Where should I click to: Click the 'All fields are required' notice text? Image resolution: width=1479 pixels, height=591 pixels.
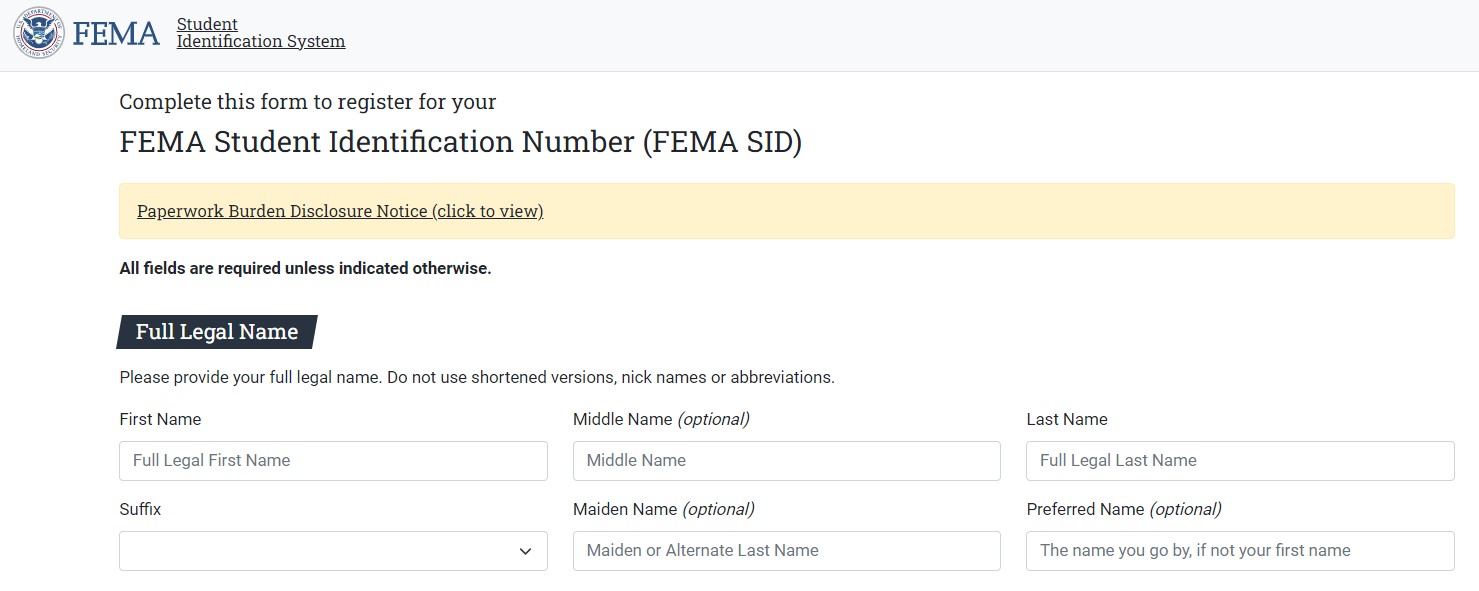point(305,268)
